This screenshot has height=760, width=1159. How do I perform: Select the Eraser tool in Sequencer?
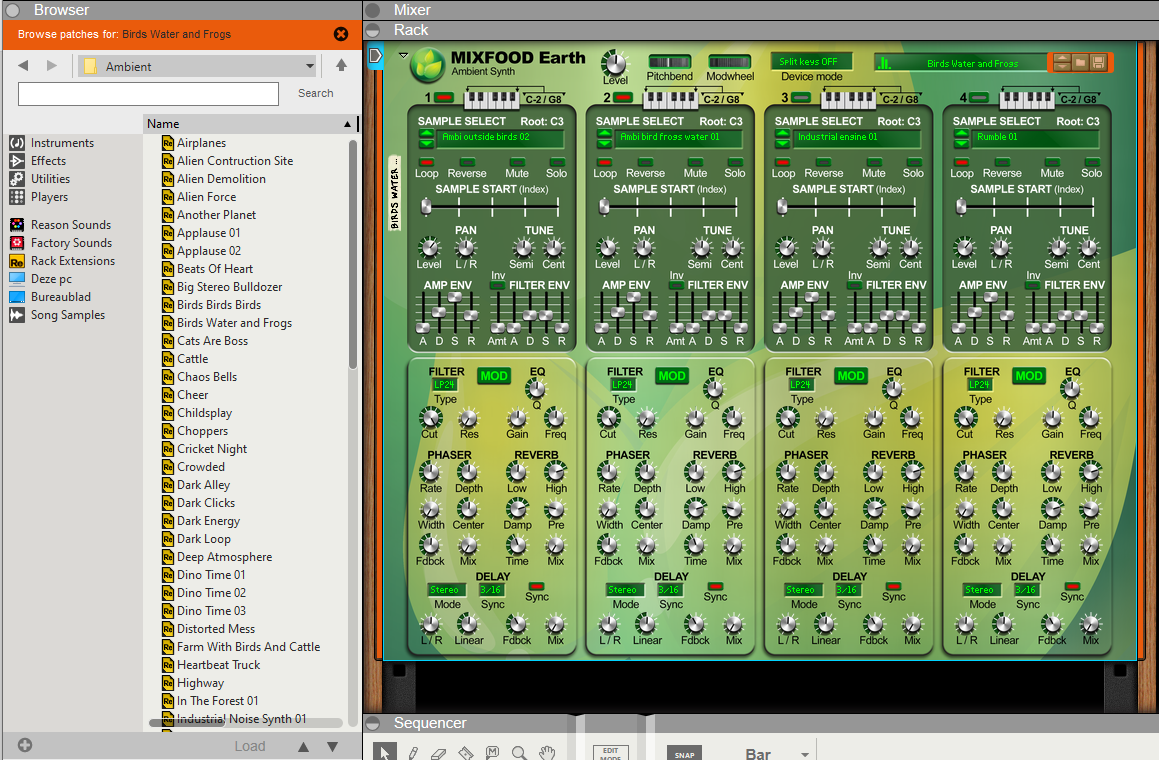pos(438,753)
